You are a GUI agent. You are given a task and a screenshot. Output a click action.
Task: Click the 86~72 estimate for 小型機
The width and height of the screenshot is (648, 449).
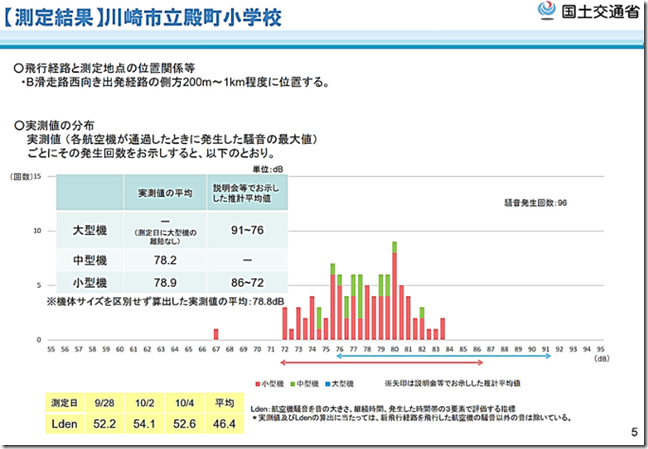(247, 283)
